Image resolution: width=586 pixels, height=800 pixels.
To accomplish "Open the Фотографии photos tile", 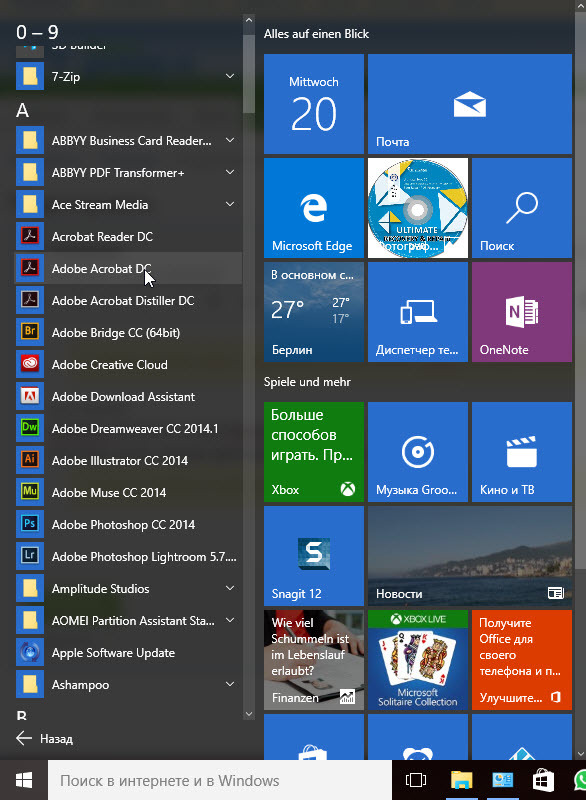I will point(418,208).
